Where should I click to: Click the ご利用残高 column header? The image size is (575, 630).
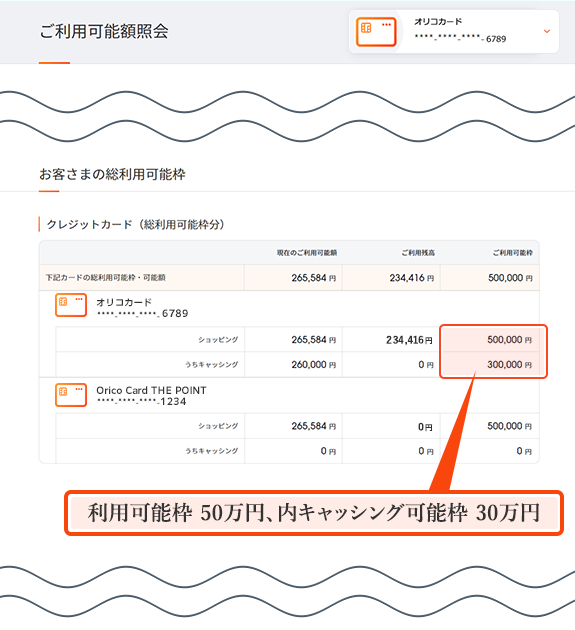pyautogui.click(x=418, y=253)
